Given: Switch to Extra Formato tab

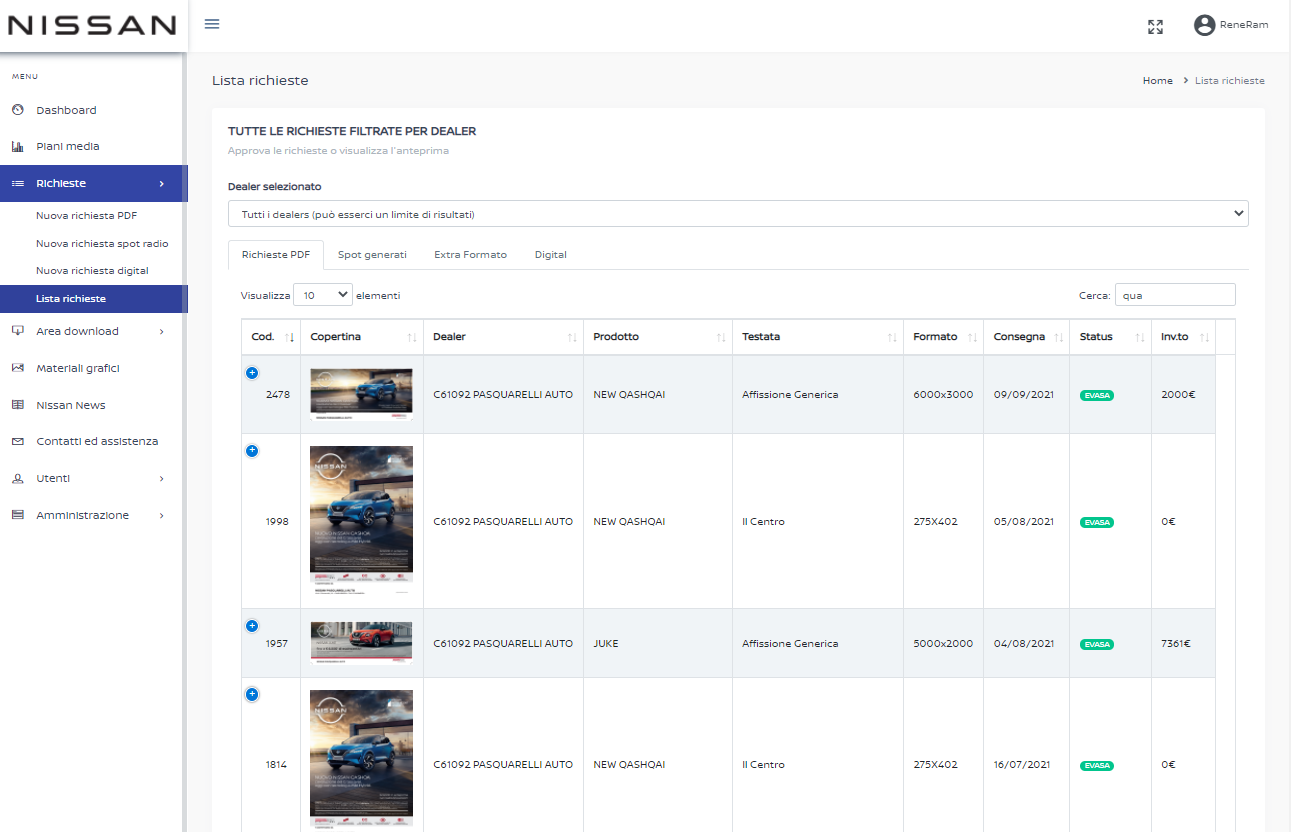Looking at the screenshot, I should (470, 255).
